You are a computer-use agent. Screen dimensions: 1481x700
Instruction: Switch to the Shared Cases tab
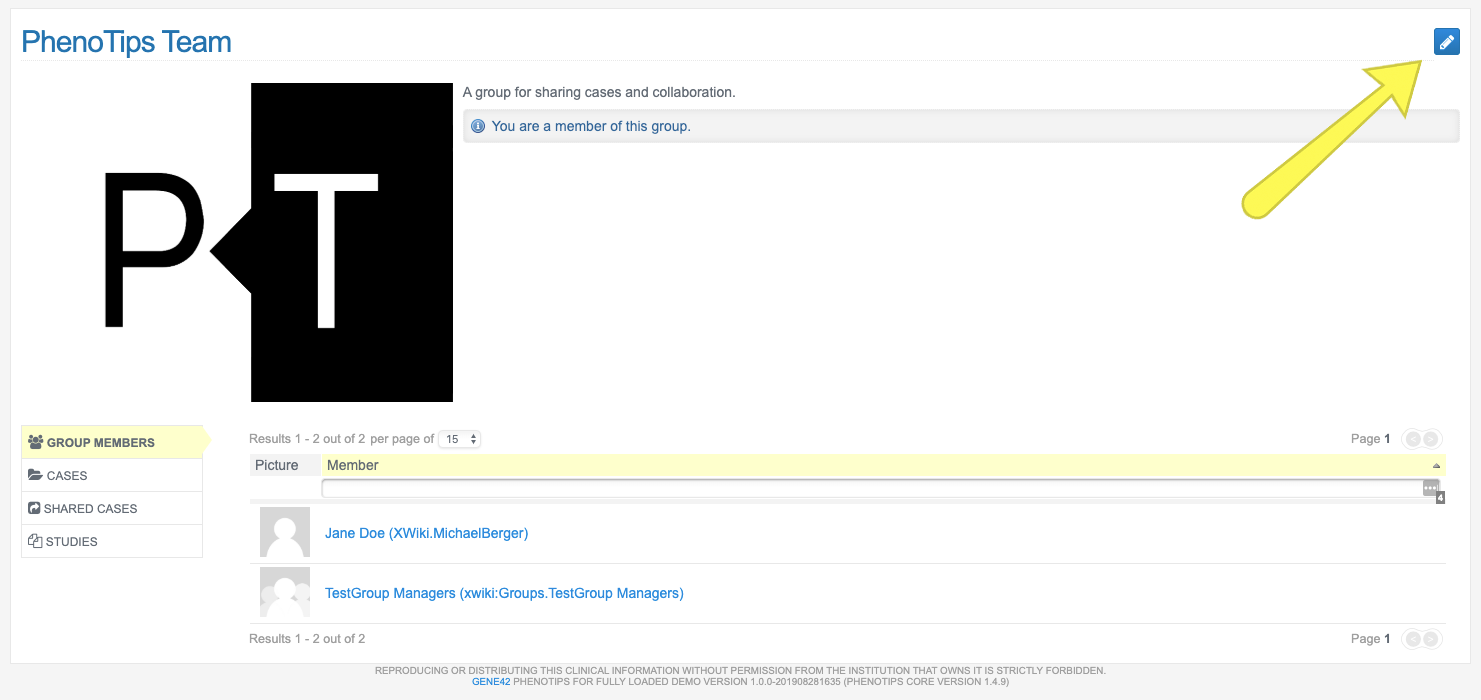(x=112, y=508)
